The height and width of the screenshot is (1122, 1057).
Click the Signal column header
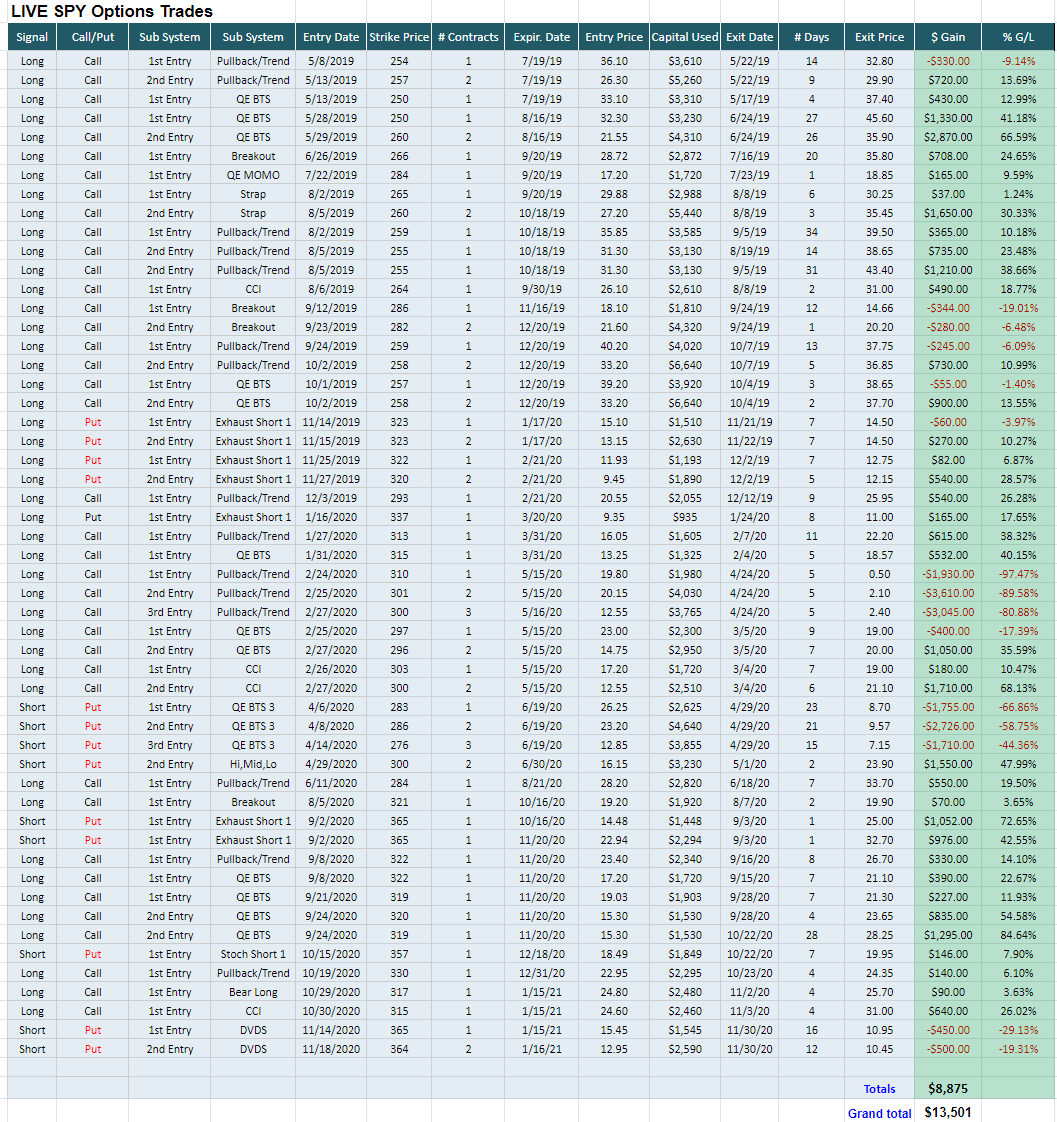pyautogui.click(x=32, y=37)
